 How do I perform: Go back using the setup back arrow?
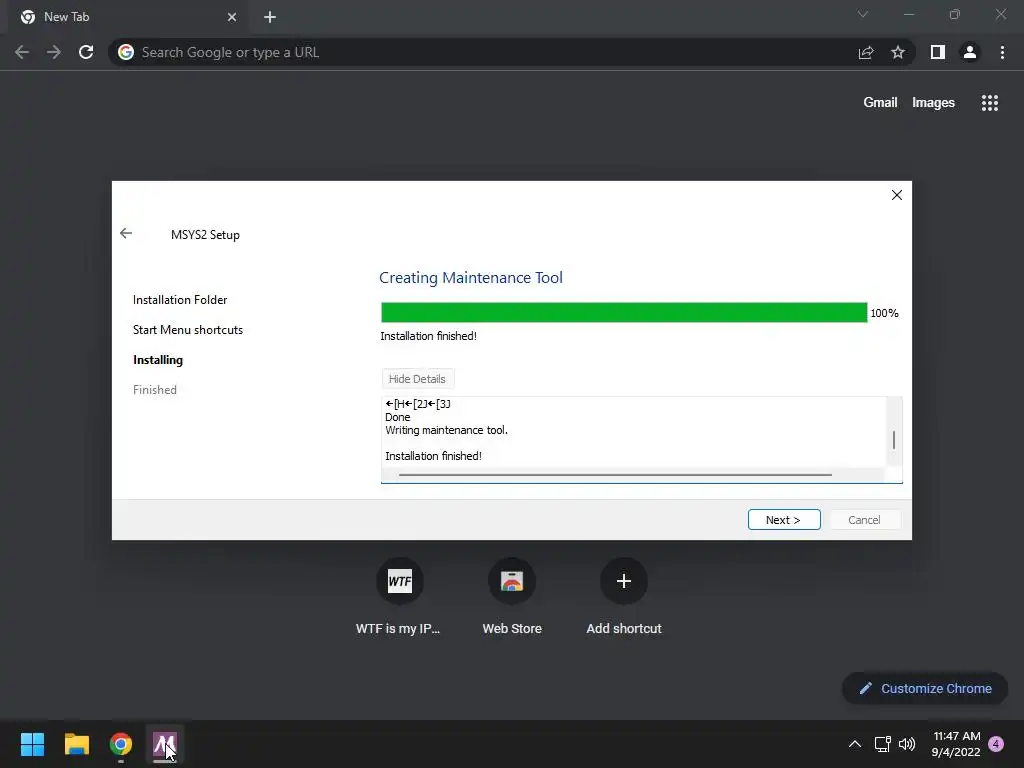pyautogui.click(x=126, y=233)
